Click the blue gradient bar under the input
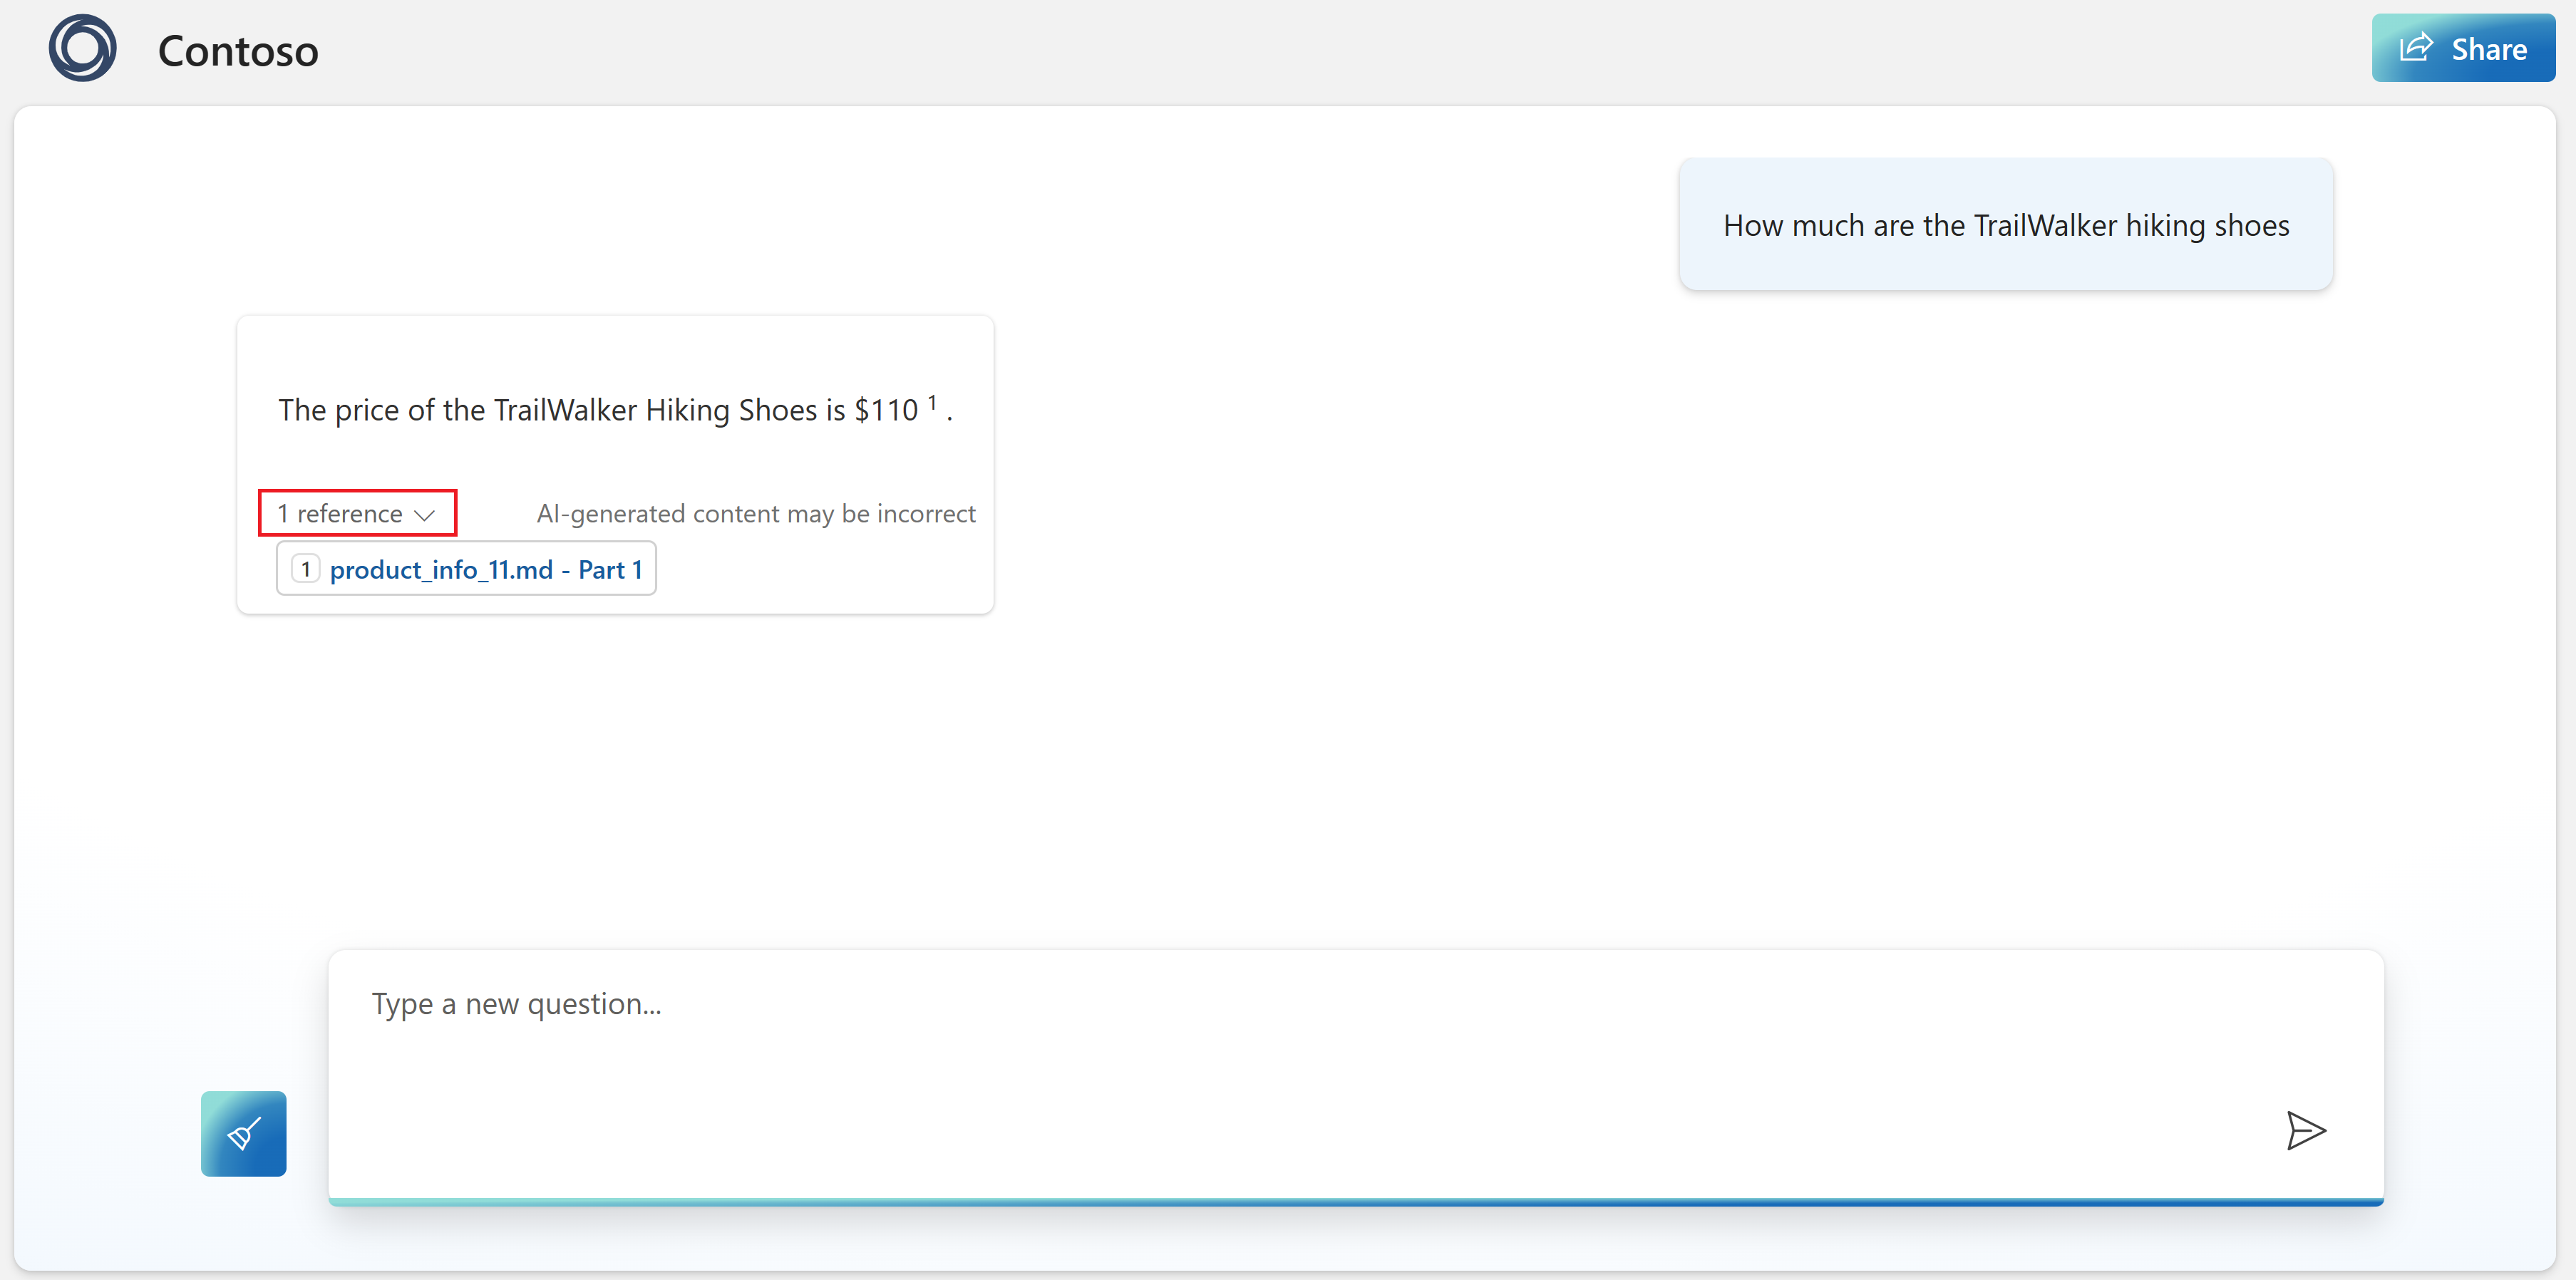 point(1355,1202)
